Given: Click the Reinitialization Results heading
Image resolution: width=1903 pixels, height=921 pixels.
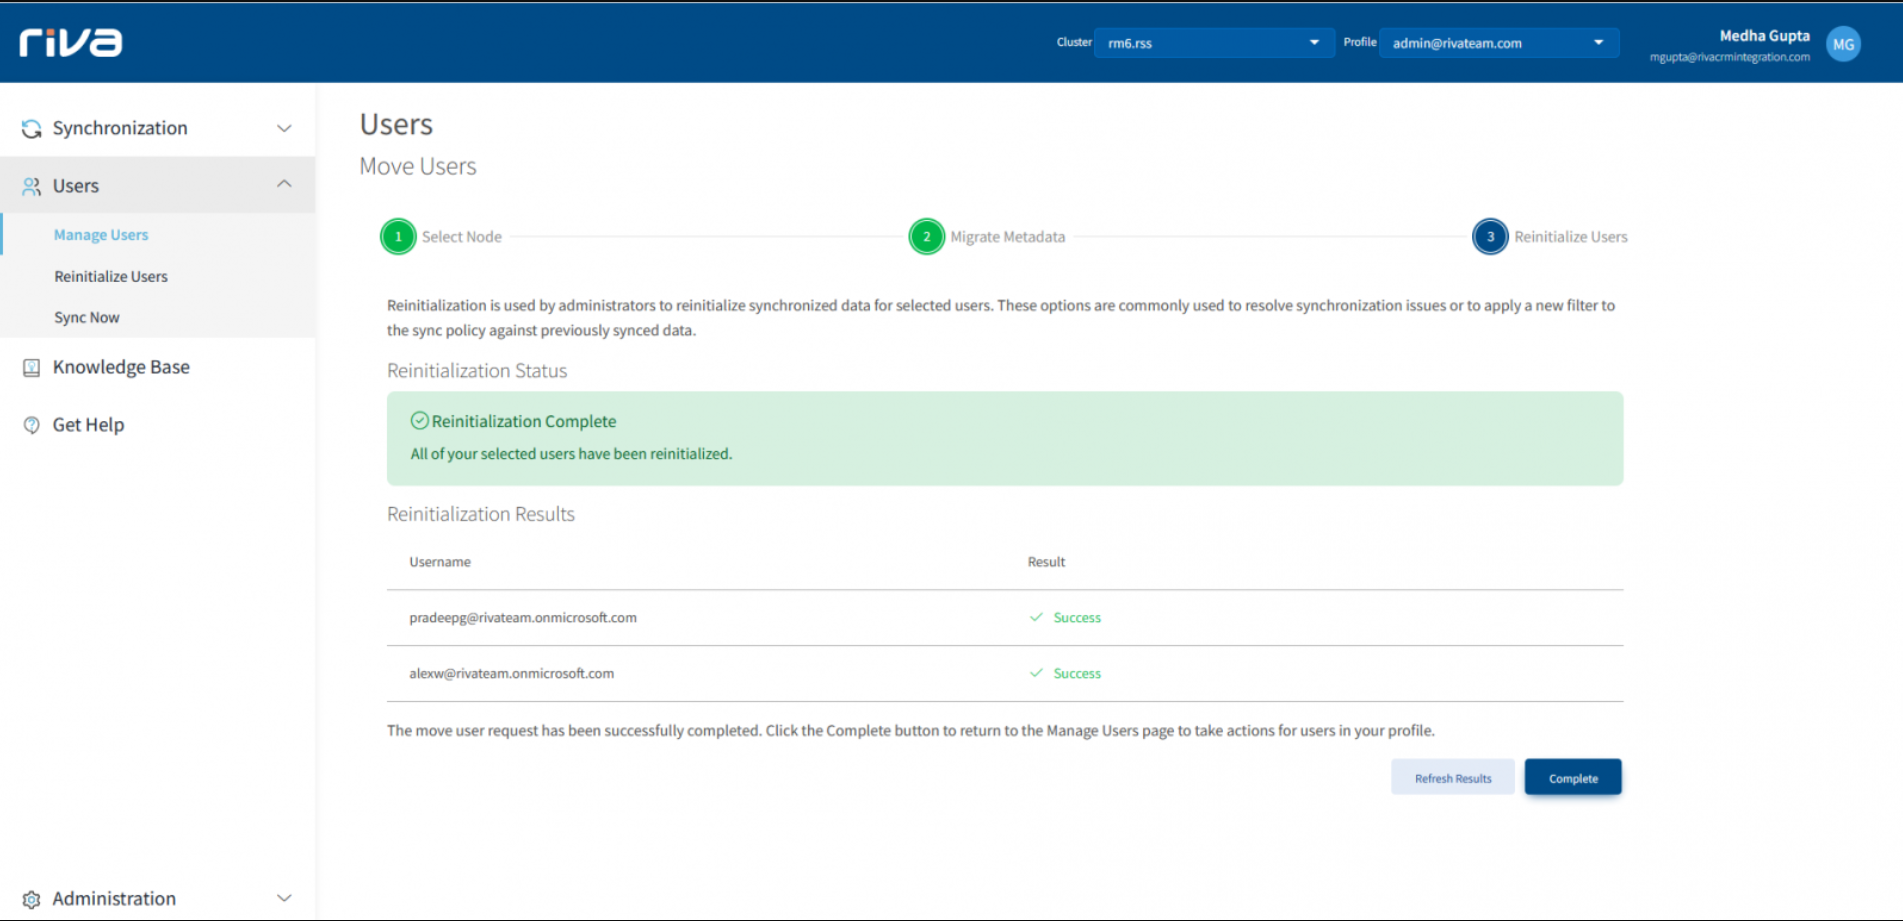Looking at the screenshot, I should tap(481, 514).
